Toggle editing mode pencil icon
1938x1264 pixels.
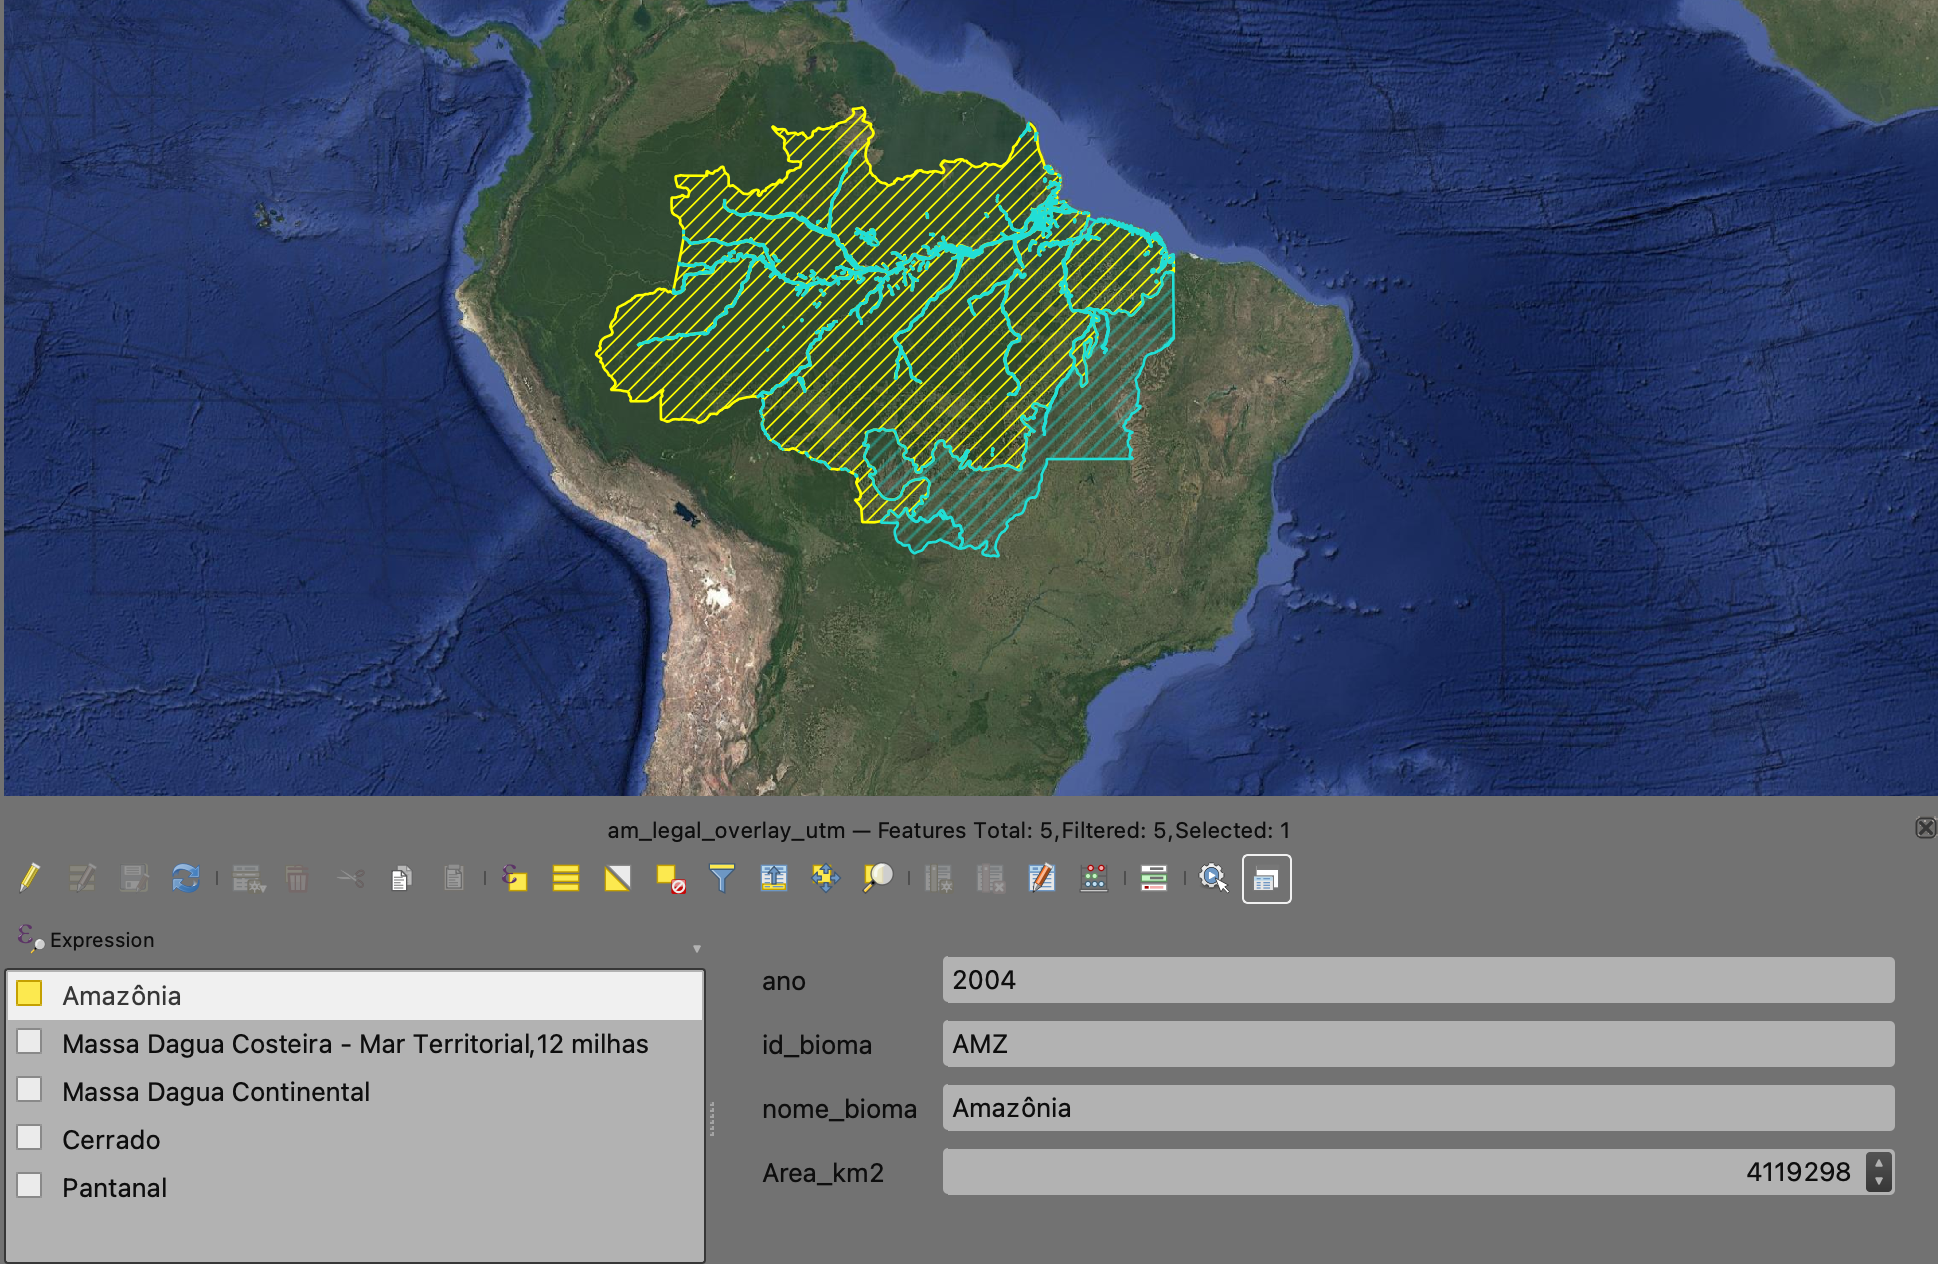click(x=29, y=878)
